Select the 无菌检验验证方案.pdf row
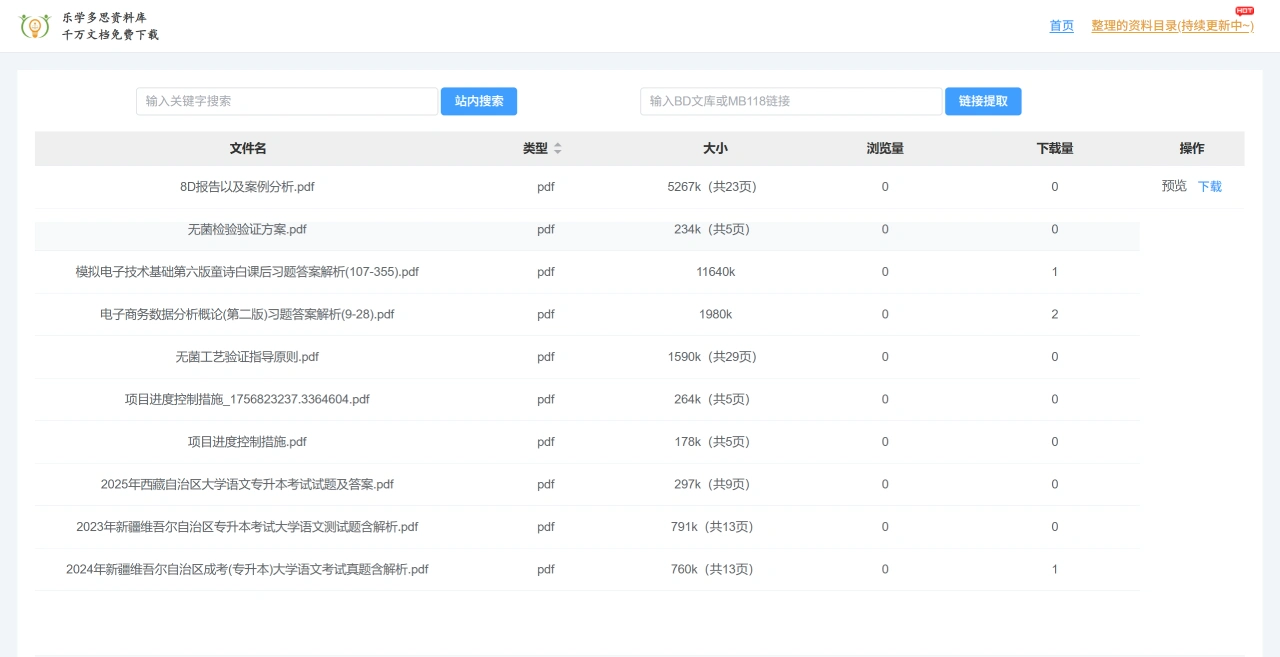This screenshot has height=657, width=1280. coord(247,229)
